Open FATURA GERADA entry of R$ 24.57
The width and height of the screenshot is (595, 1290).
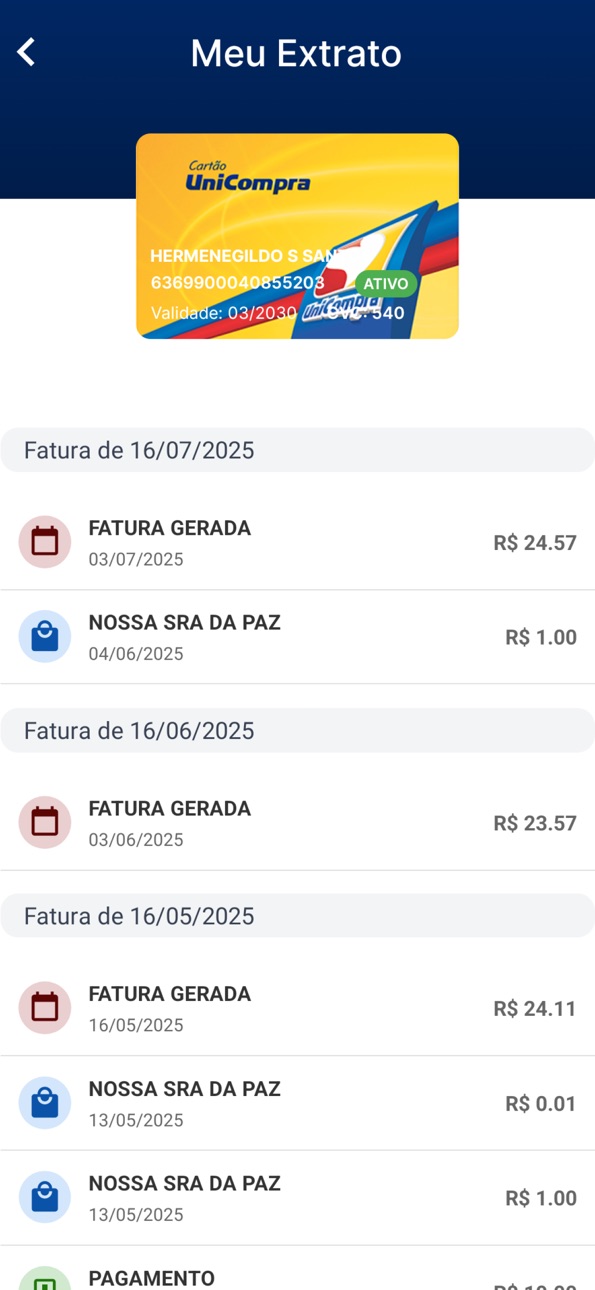[297, 543]
